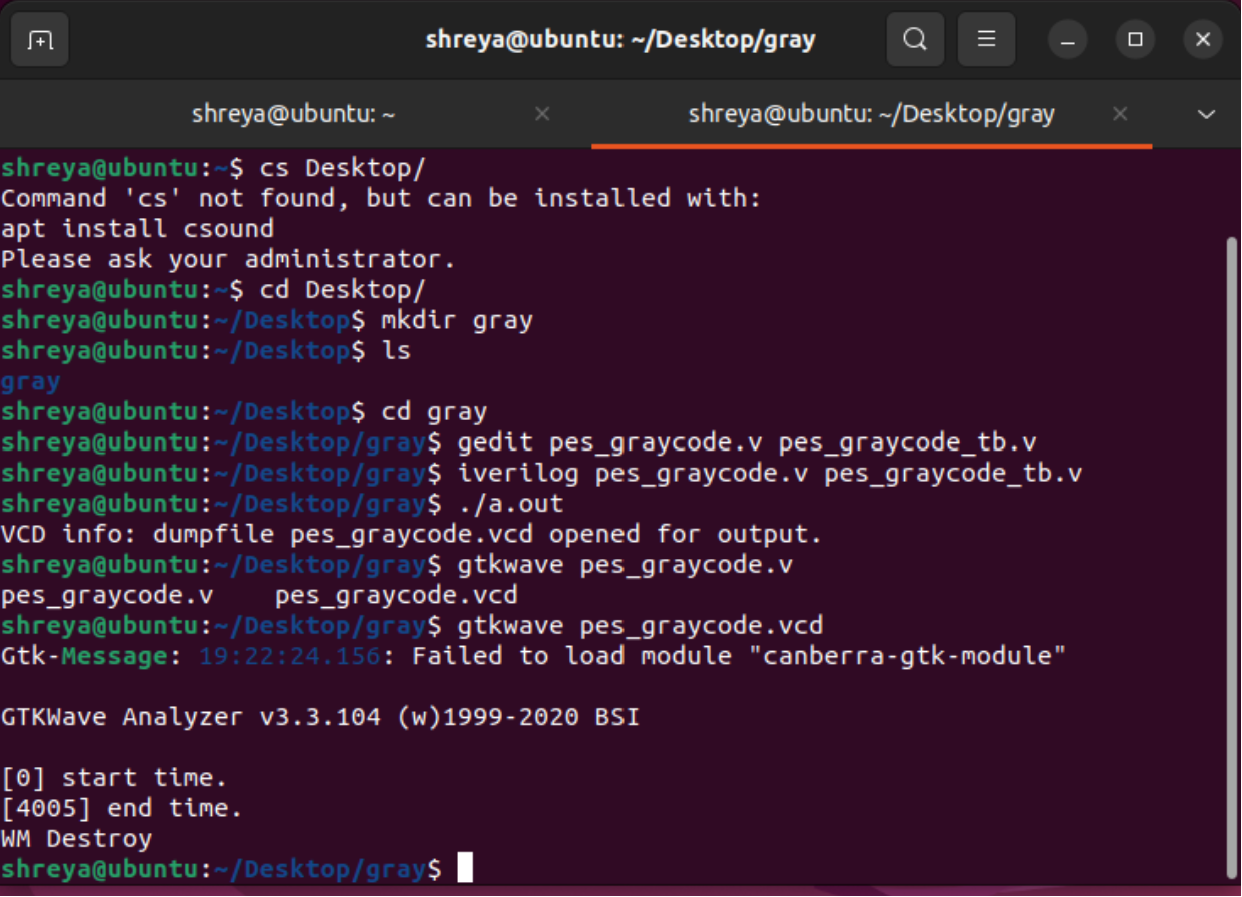The image size is (1242, 897).
Task: Click 'gtkwave pes_graycode.vcd' command
Action: [640, 625]
